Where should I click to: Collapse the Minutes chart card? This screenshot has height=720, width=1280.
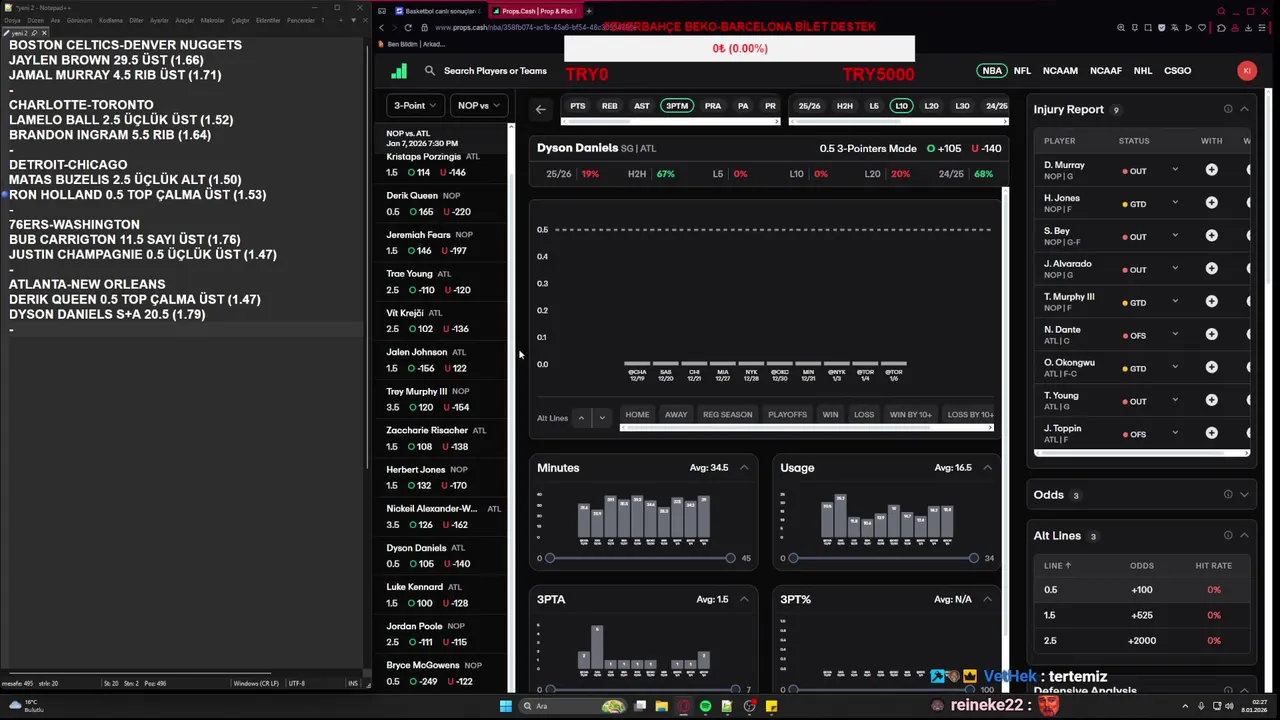[x=744, y=467]
